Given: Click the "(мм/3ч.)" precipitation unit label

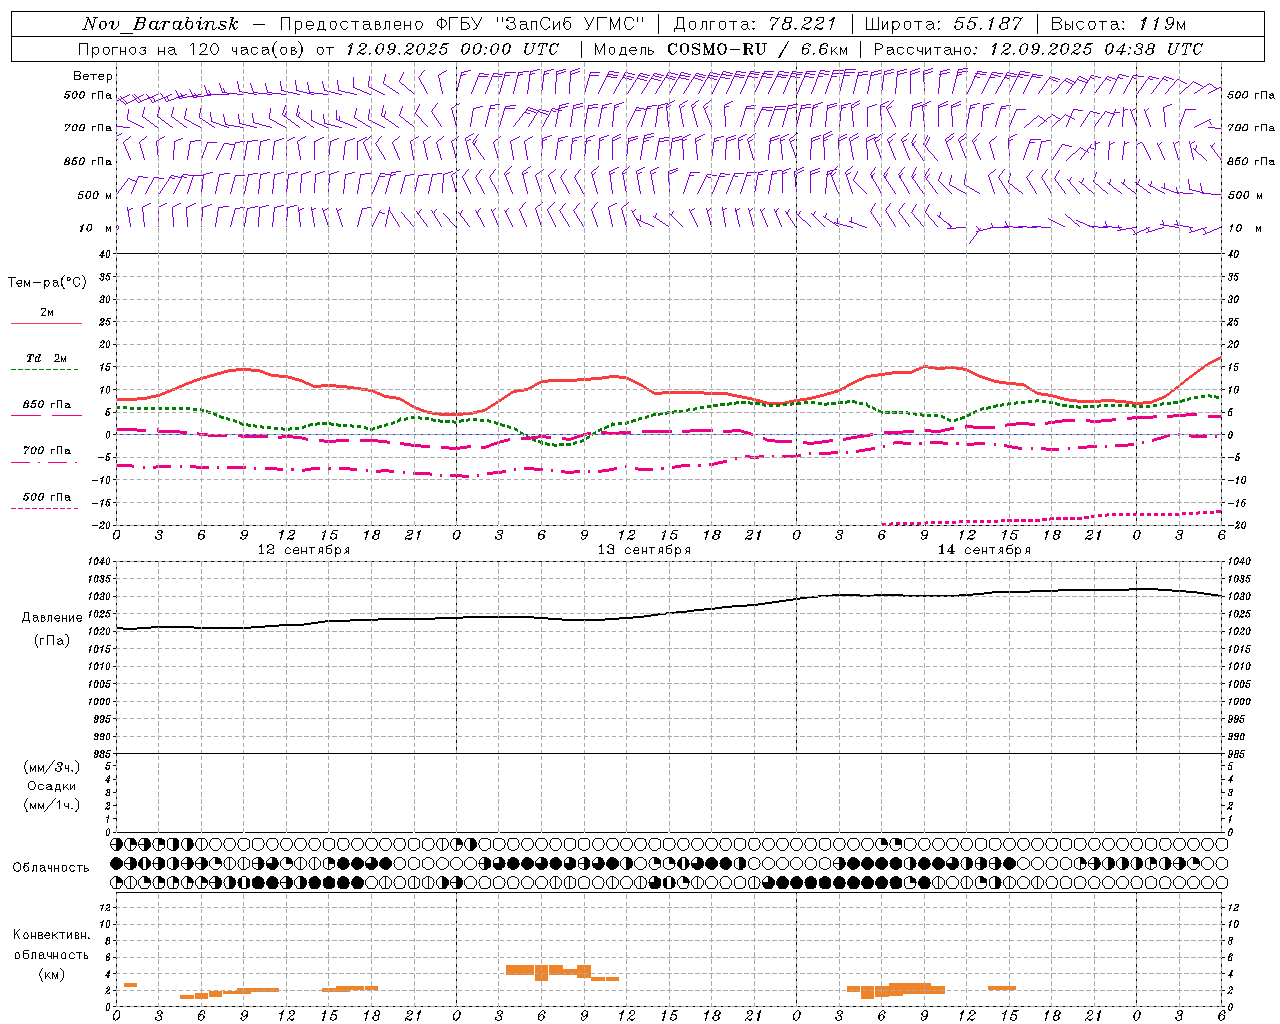Looking at the screenshot, I should (x=52, y=767).
